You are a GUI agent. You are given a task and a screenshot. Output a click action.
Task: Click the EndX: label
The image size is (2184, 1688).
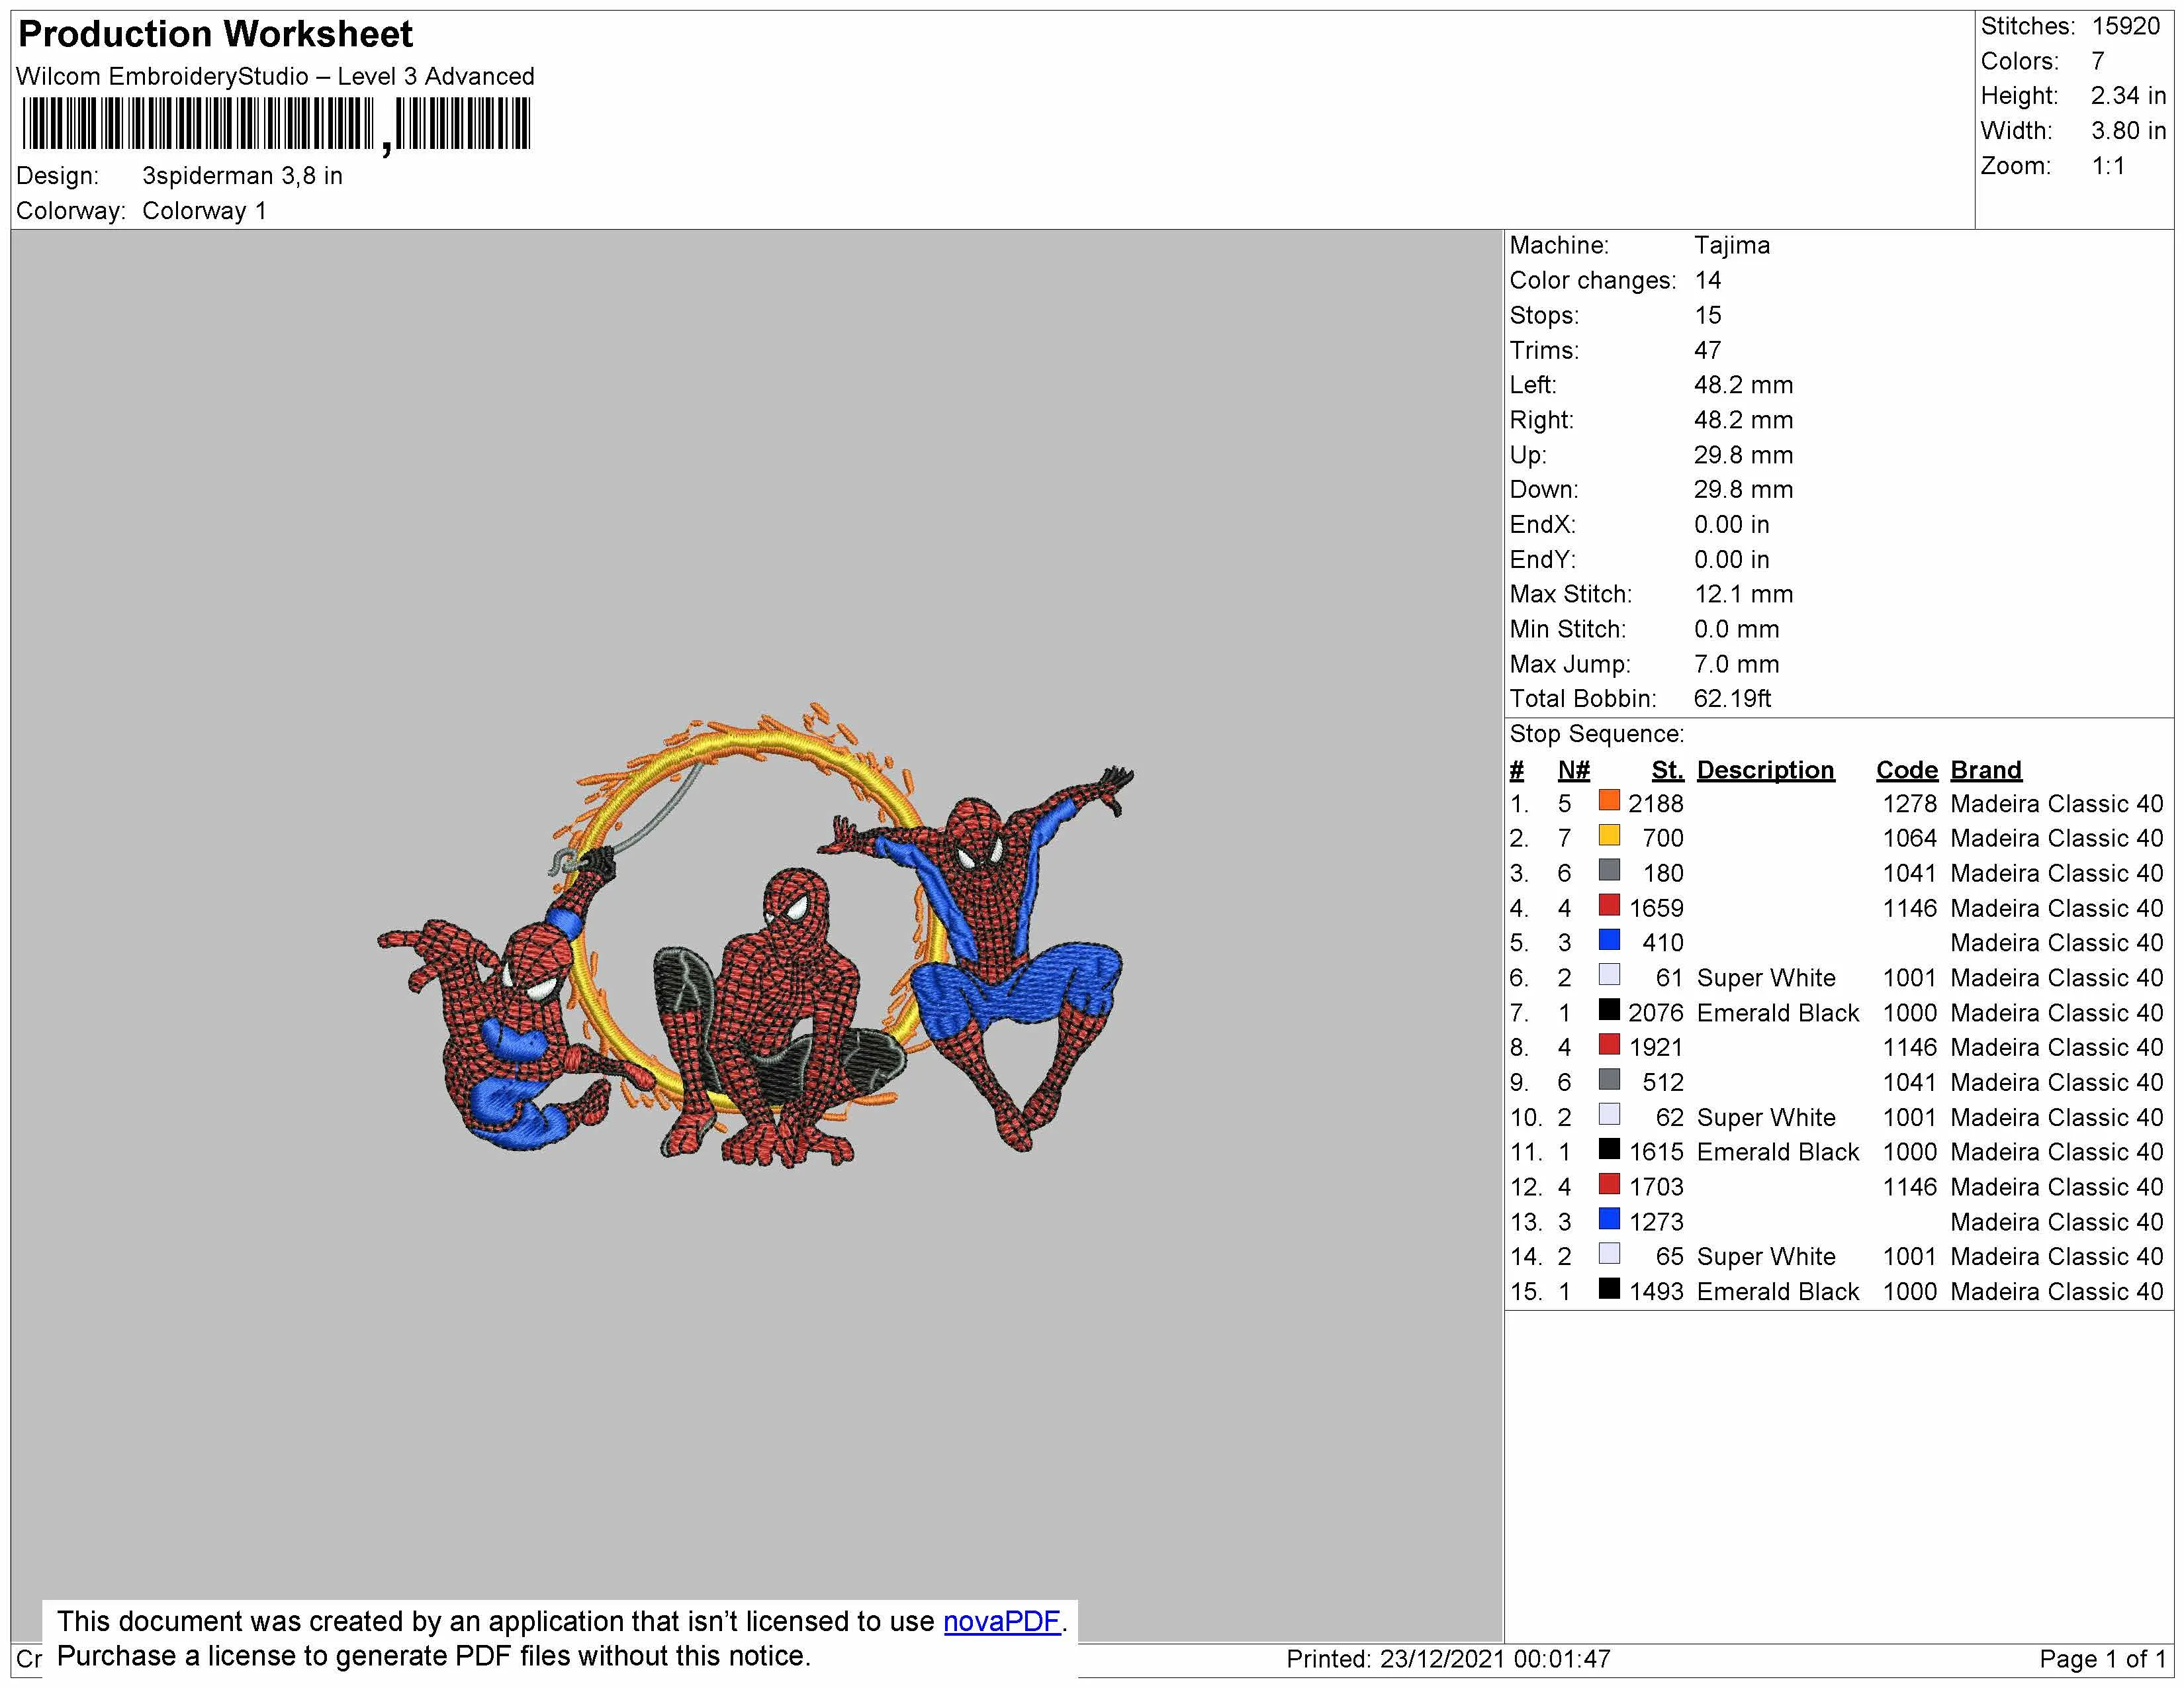coord(1542,524)
